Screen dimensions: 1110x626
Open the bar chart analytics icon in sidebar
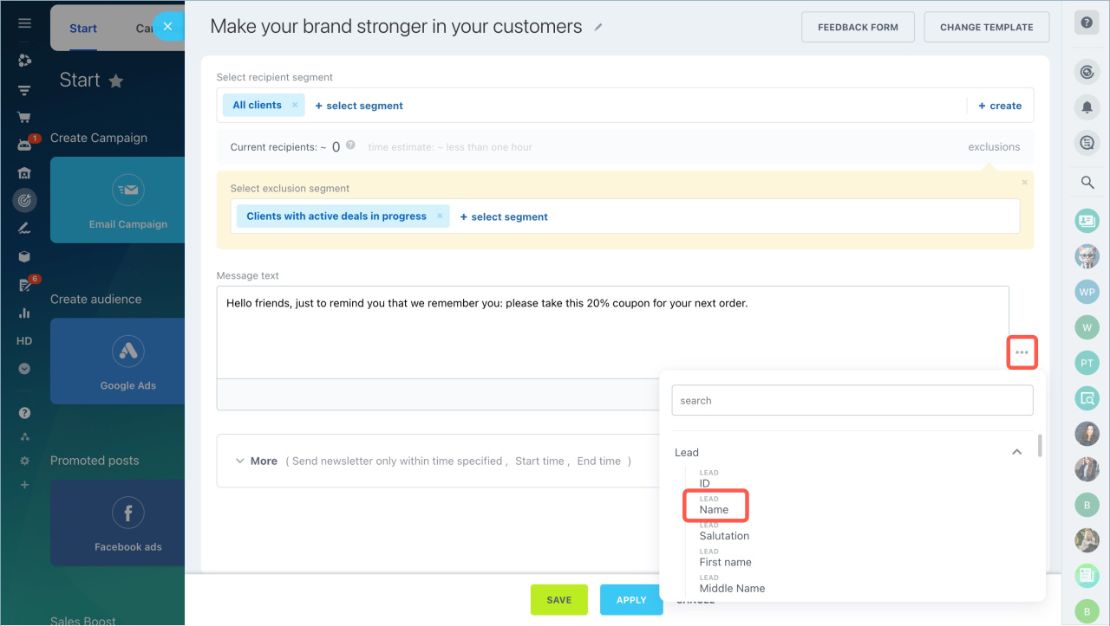(24, 313)
